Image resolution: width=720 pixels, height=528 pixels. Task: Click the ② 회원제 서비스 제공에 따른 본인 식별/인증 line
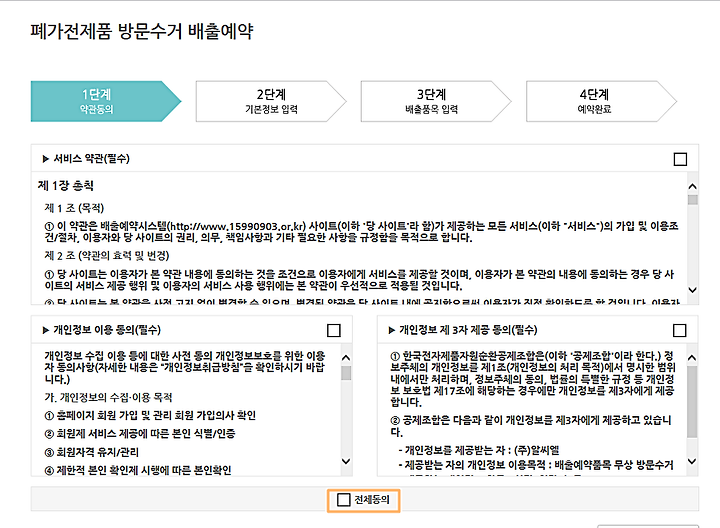(x=140, y=434)
